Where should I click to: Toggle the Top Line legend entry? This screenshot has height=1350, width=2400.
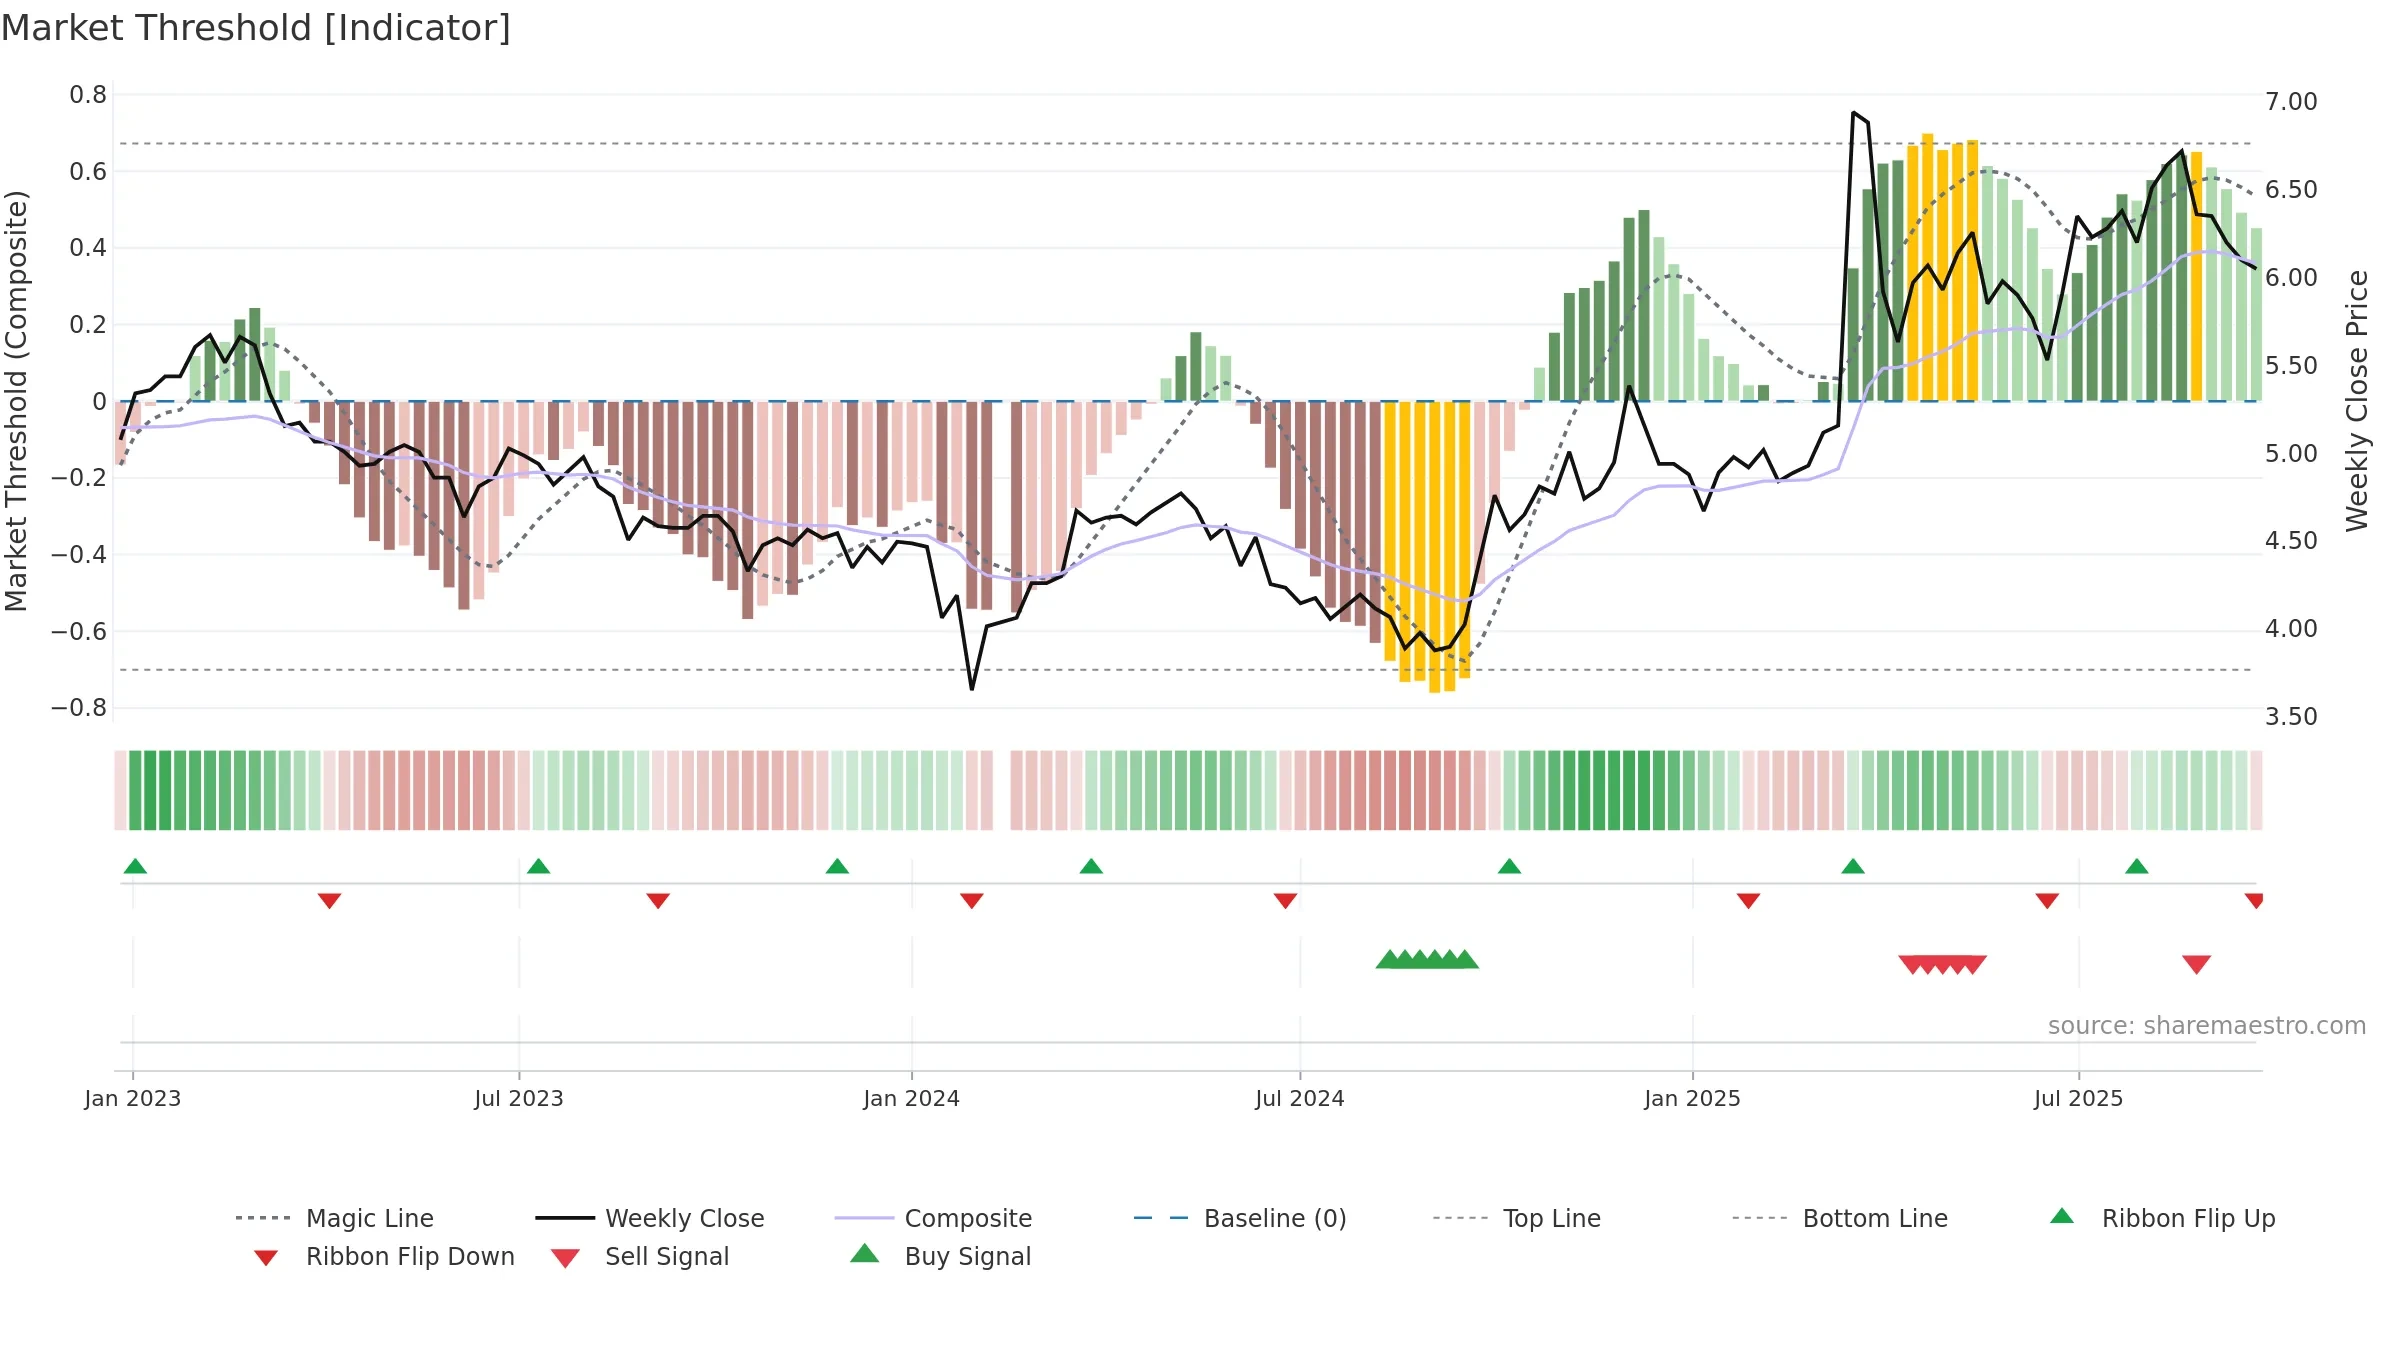pos(1517,1218)
